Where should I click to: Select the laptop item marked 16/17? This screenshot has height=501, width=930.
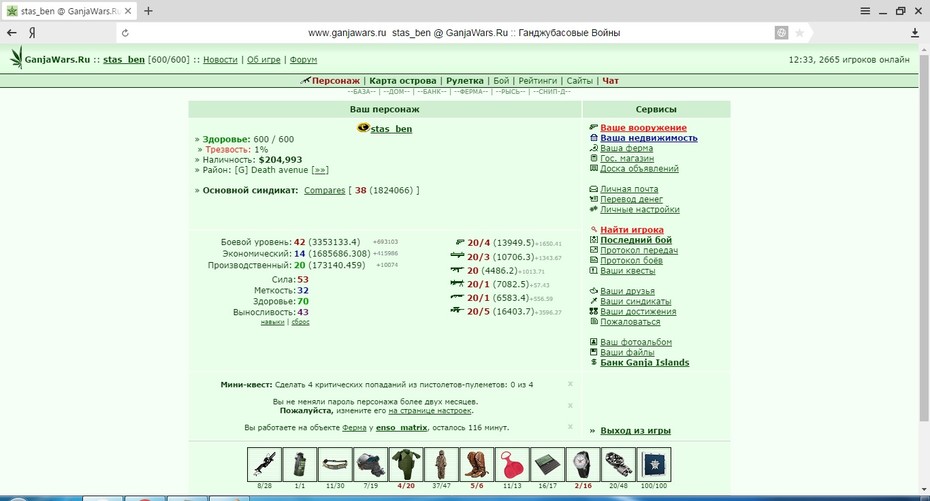point(547,464)
